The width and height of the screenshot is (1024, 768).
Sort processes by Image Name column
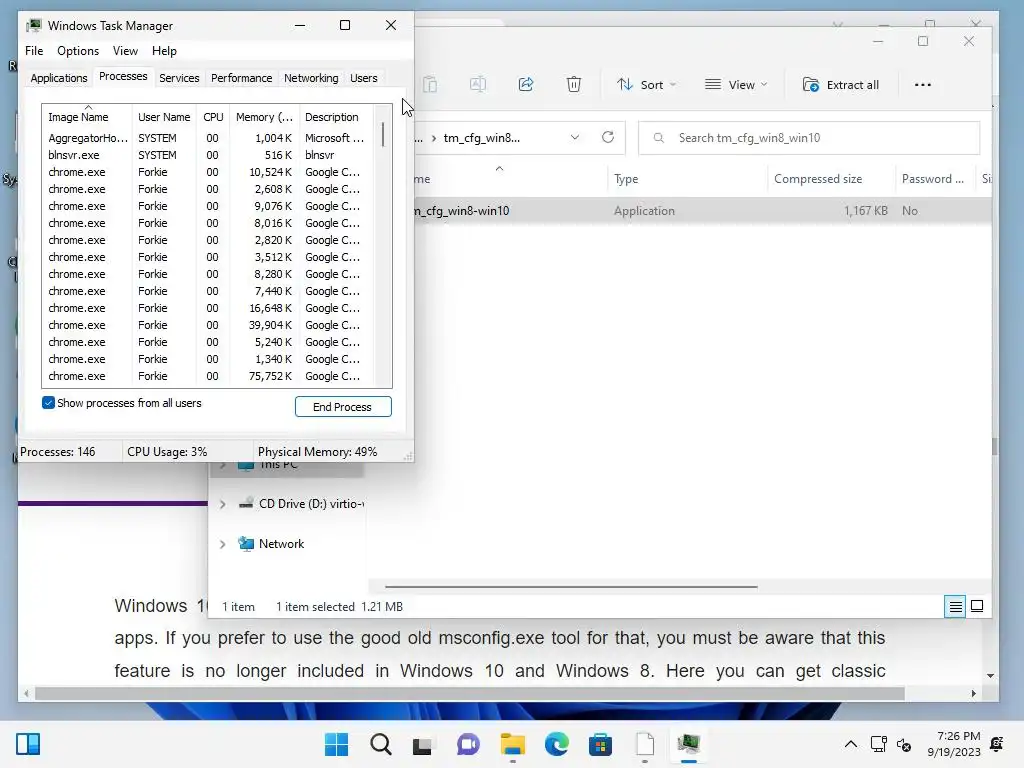(x=87, y=117)
